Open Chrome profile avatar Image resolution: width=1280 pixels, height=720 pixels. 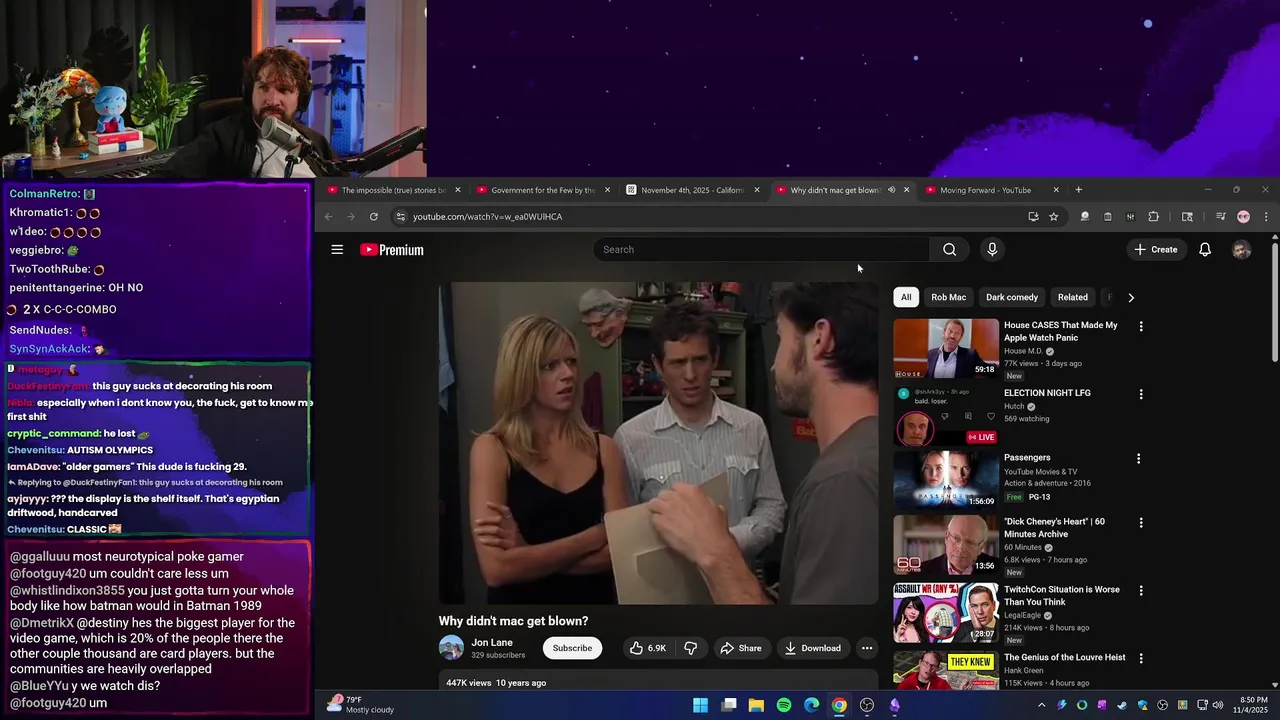tap(1243, 217)
